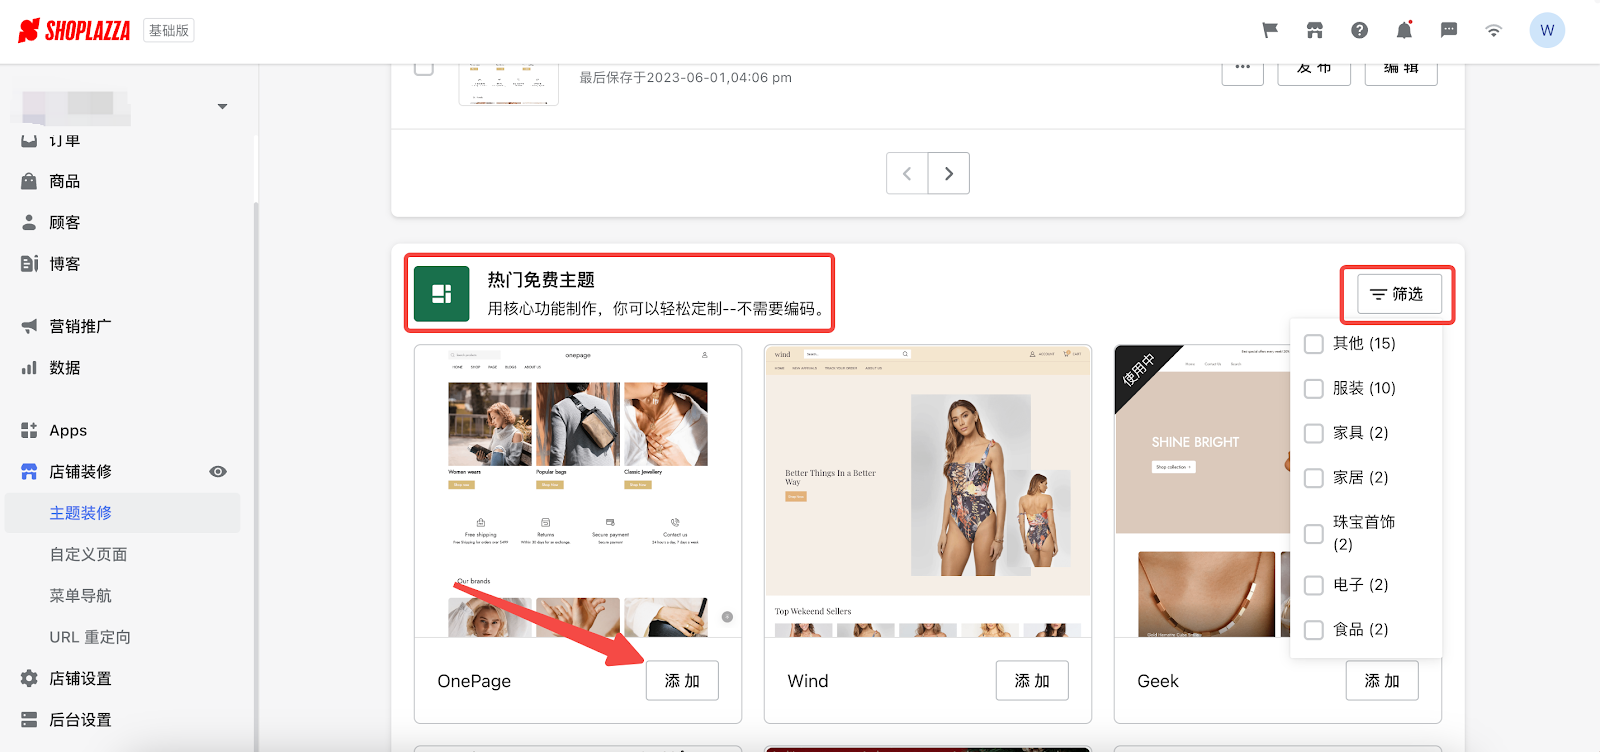Click the 店铺设置 gear icon
Viewport: 1600px width, 752px height.
click(29, 678)
